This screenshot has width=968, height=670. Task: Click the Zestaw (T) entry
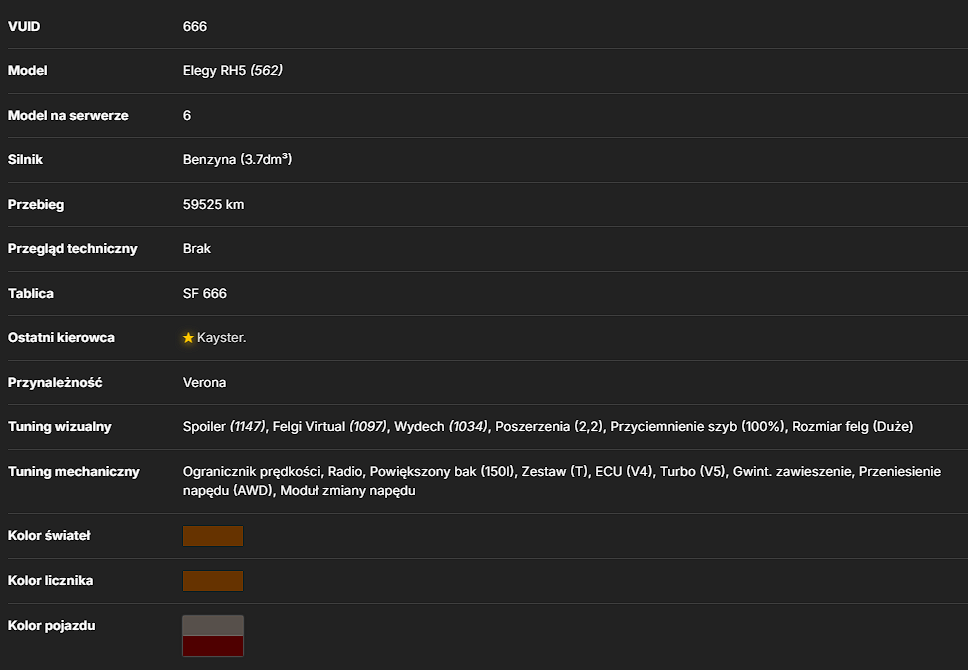(x=555, y=472)
